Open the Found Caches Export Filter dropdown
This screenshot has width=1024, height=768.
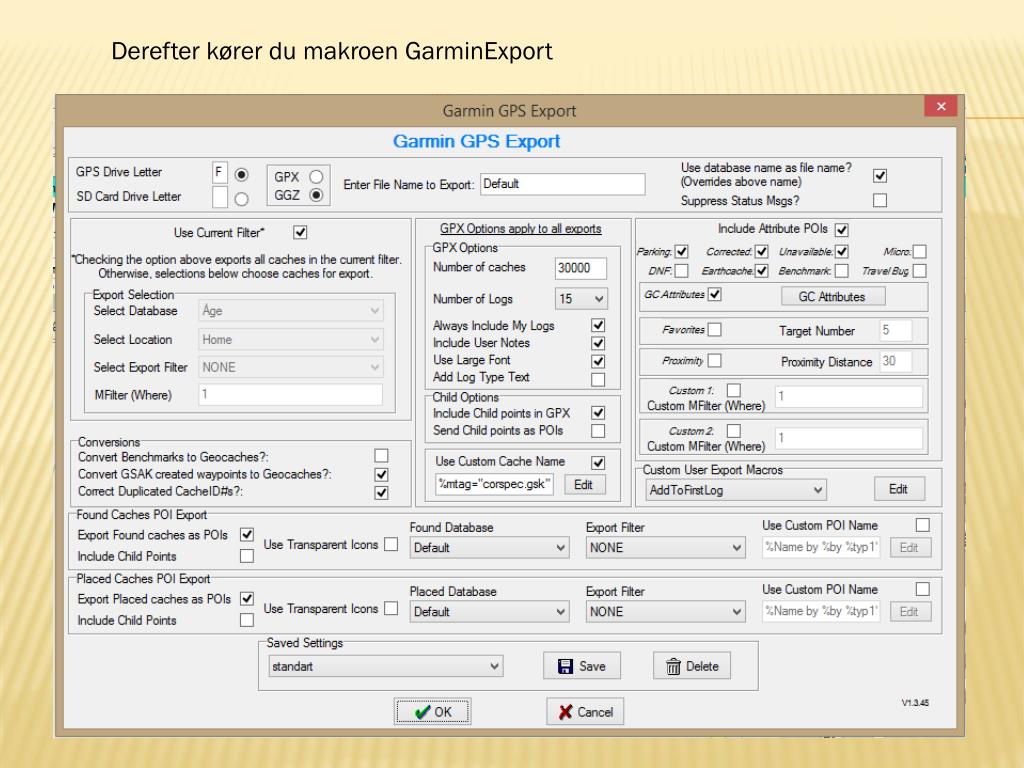pos(665,547)
